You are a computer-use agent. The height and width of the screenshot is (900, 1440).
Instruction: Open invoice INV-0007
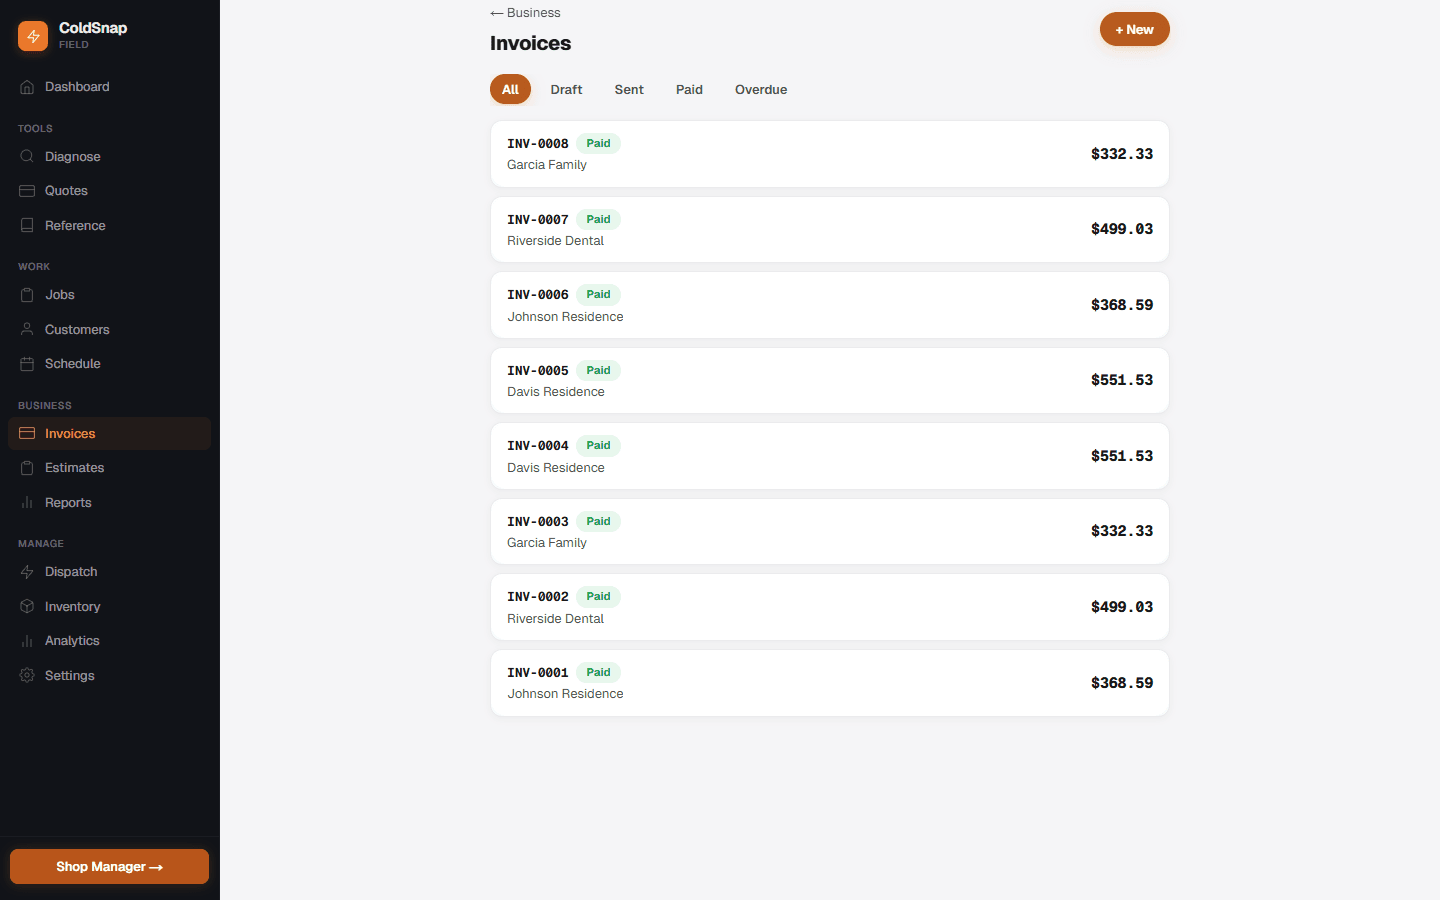point(830,230)
